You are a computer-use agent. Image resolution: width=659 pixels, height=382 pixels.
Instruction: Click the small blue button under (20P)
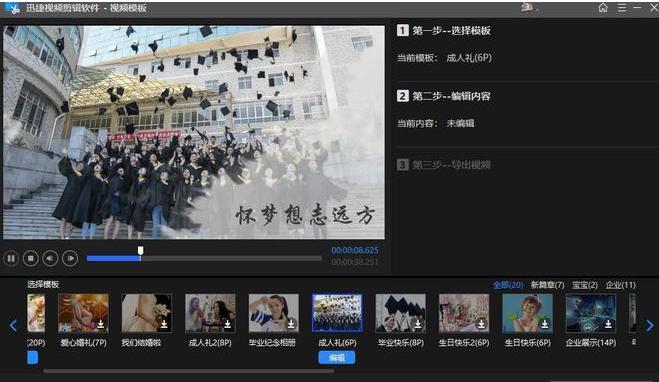coord(32,358)
